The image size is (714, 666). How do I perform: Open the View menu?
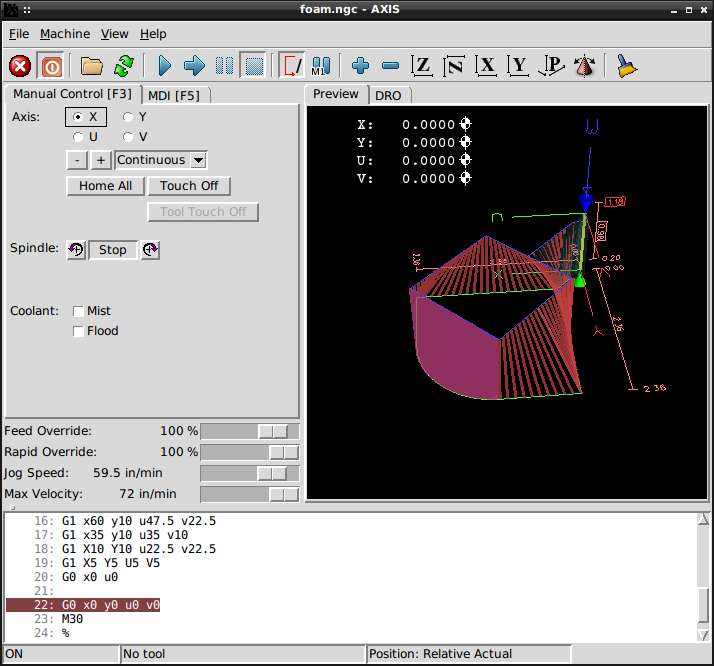click(114, 34)
